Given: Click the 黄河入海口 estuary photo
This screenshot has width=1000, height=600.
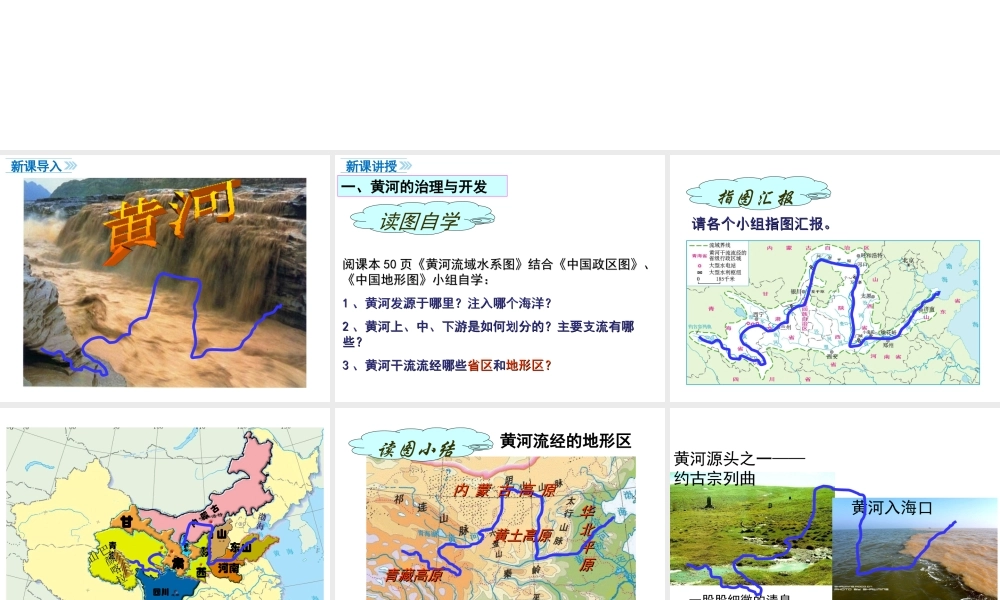Looking at the screenshot, I should pyautogui.click(x=915, y=548).
